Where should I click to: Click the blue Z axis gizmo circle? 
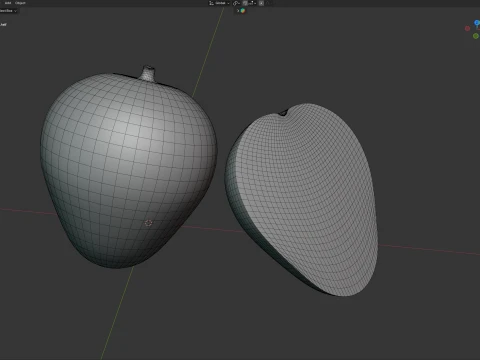coord(477,23)
